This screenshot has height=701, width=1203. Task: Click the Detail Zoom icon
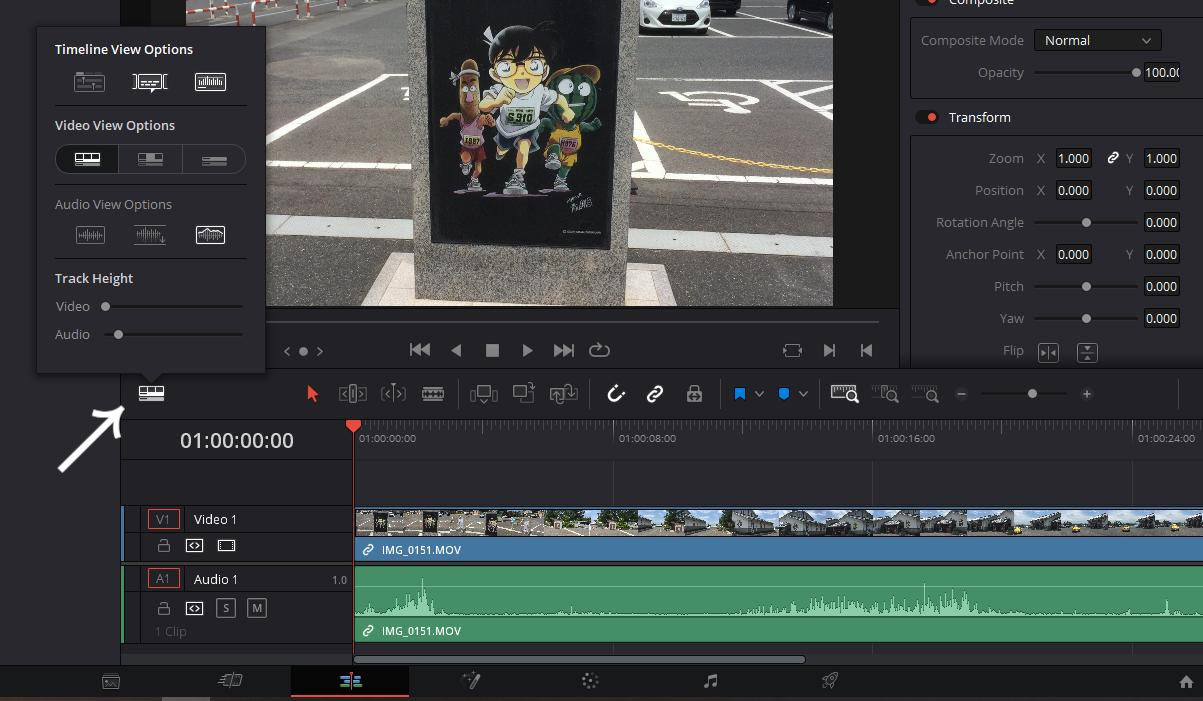(885, 394)
